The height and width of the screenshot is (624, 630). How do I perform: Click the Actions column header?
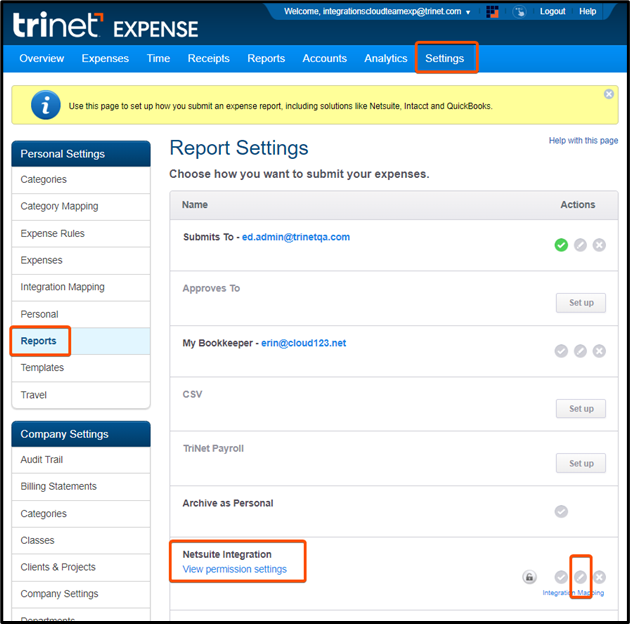click(578, 205)
